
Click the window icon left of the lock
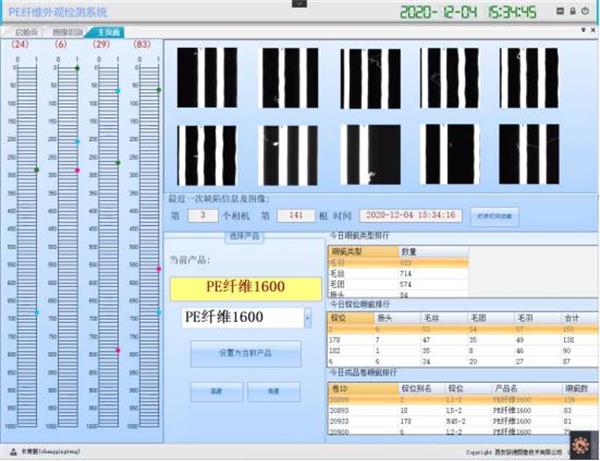(x=560, y=11)
